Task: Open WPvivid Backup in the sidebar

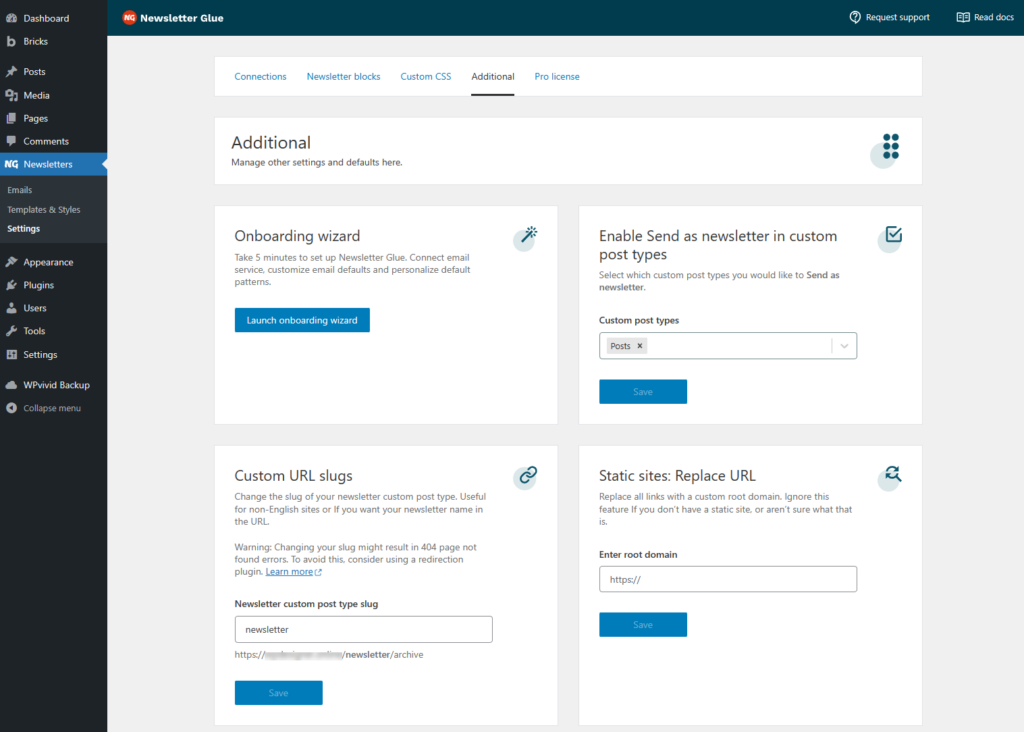Action: [x=56, y=385]
